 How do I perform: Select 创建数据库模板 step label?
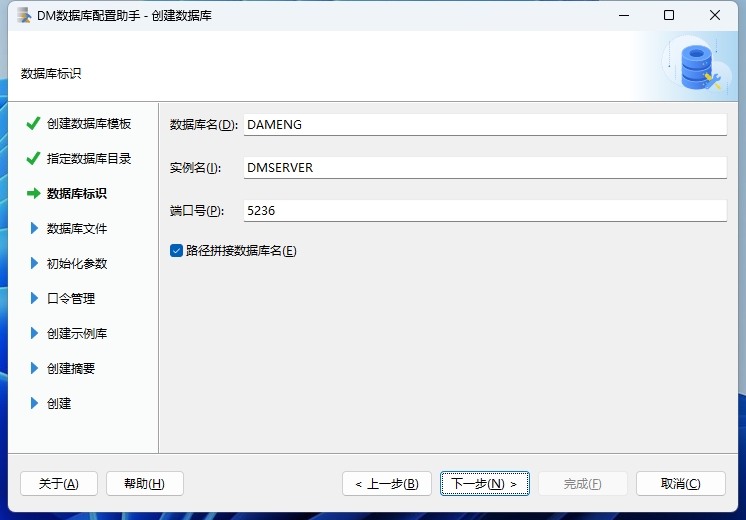[x=89, y=124]
